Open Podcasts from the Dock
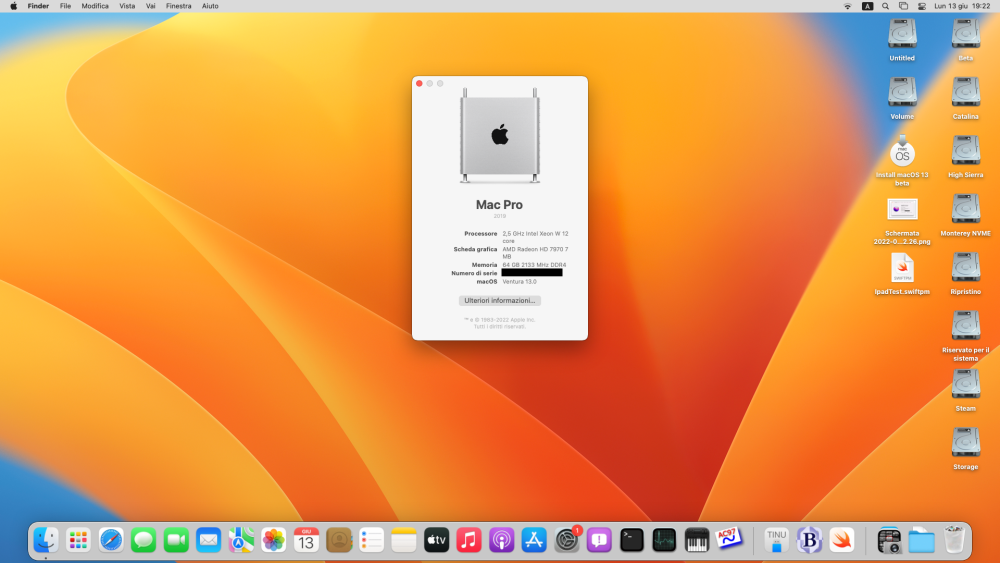Image resolution: width=1000 pixels, height=563 pixels. pyautogui.click(x=501, y=541)
